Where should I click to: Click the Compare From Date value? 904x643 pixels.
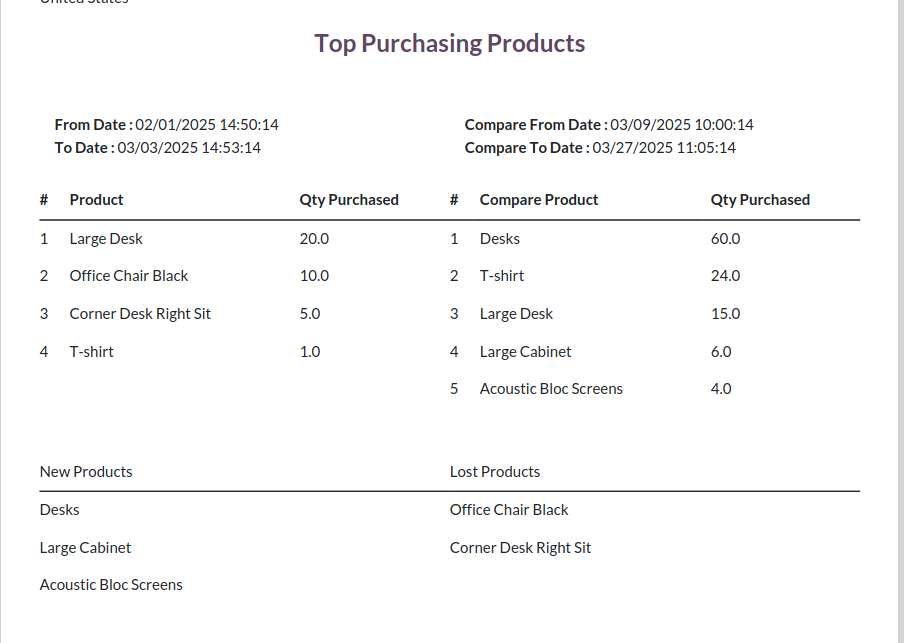(x=682, y=125)
